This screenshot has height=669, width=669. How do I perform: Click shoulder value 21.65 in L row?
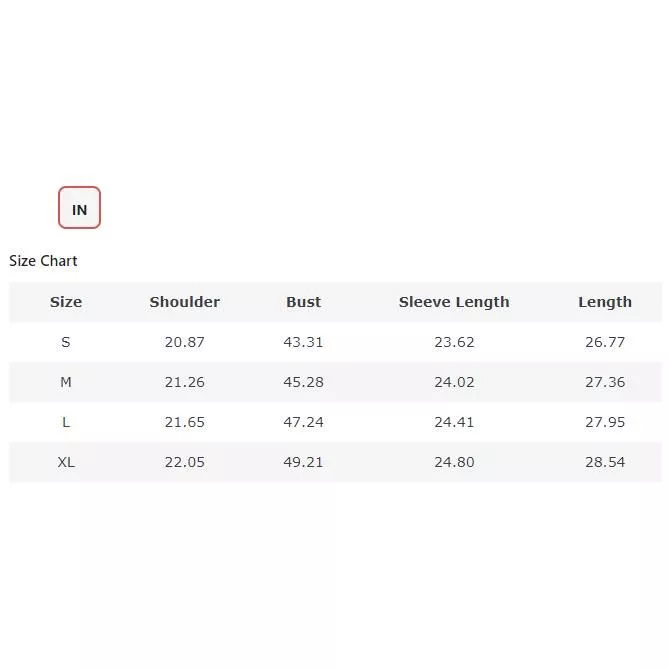[184, 422]
